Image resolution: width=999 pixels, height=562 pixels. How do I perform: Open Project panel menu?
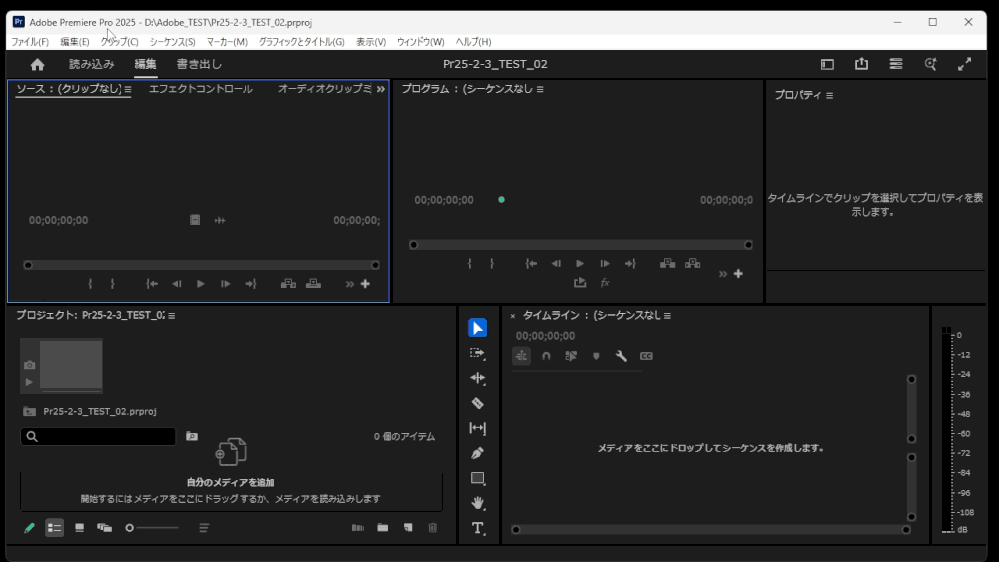(x=171, y=315)
